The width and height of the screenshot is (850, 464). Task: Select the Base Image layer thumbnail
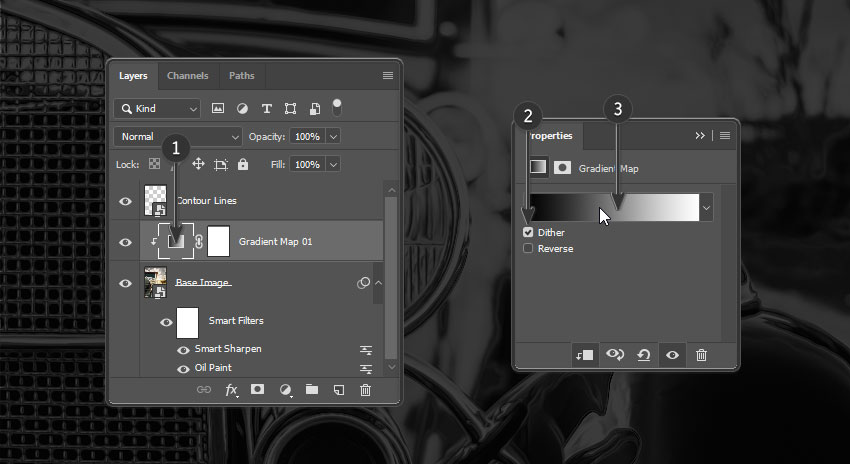[x=156, y=282]
